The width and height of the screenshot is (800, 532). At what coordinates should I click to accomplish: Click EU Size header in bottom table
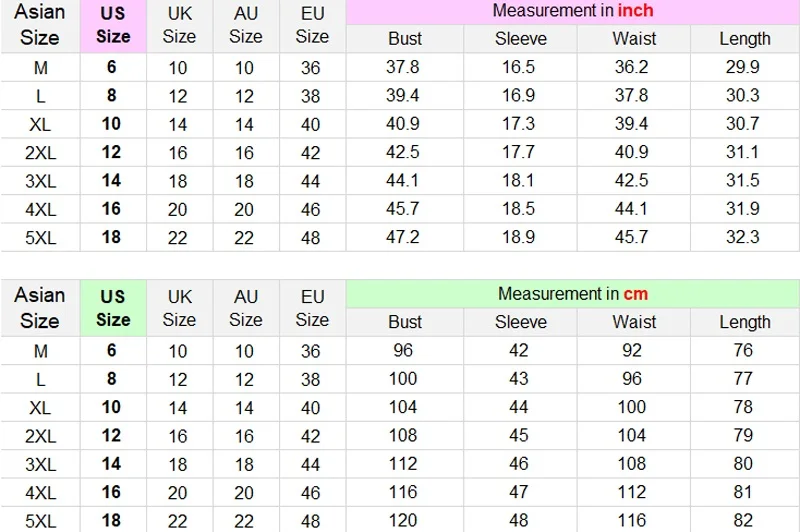[x=312, y=308]
